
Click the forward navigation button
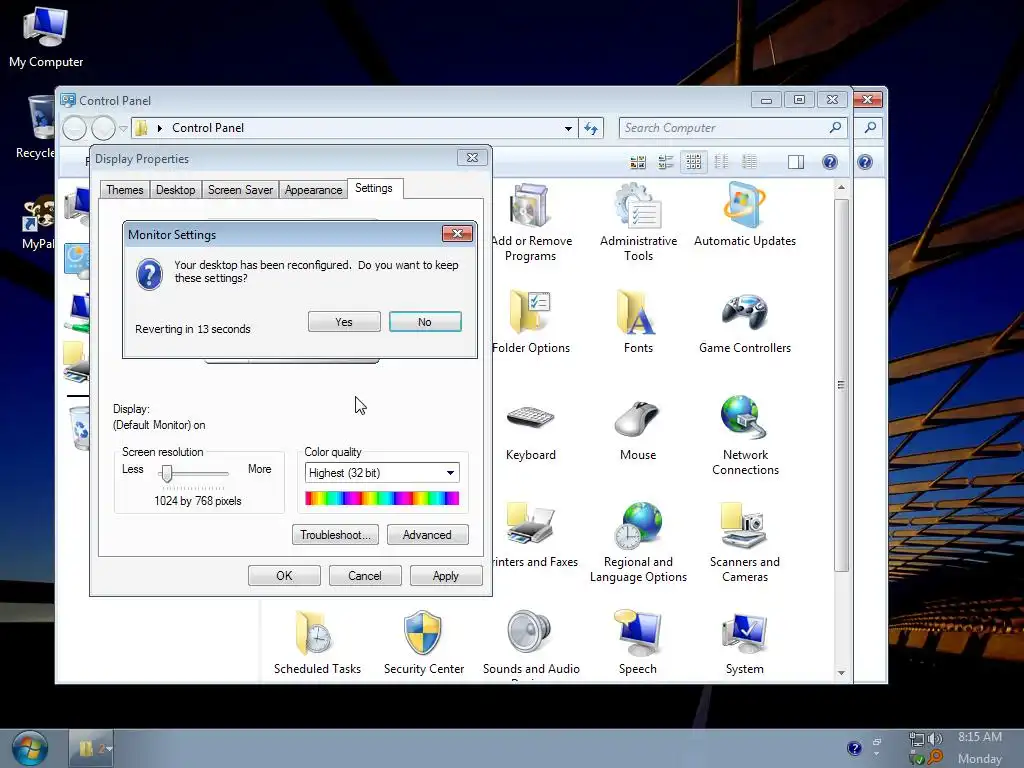tap(103, 128)
